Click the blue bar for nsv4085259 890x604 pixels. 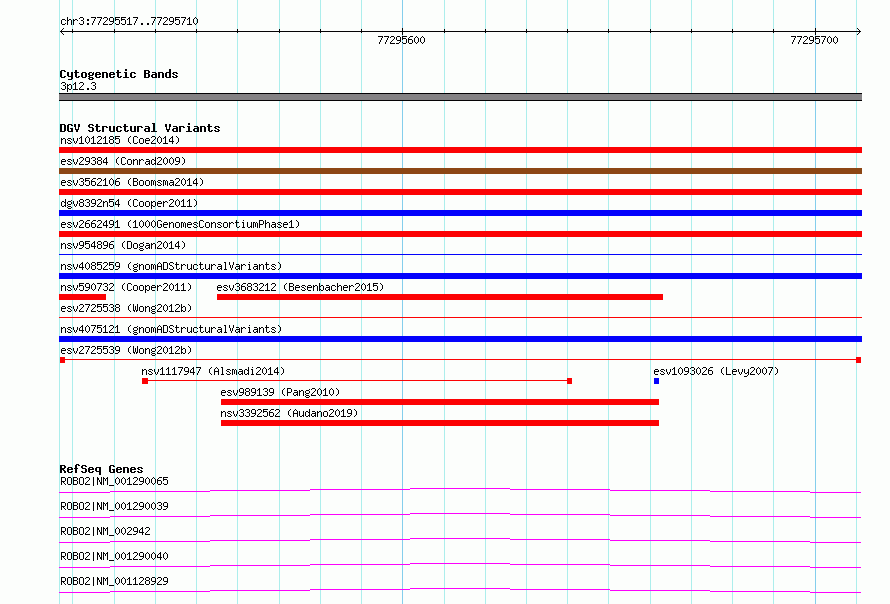pos(460,276)
